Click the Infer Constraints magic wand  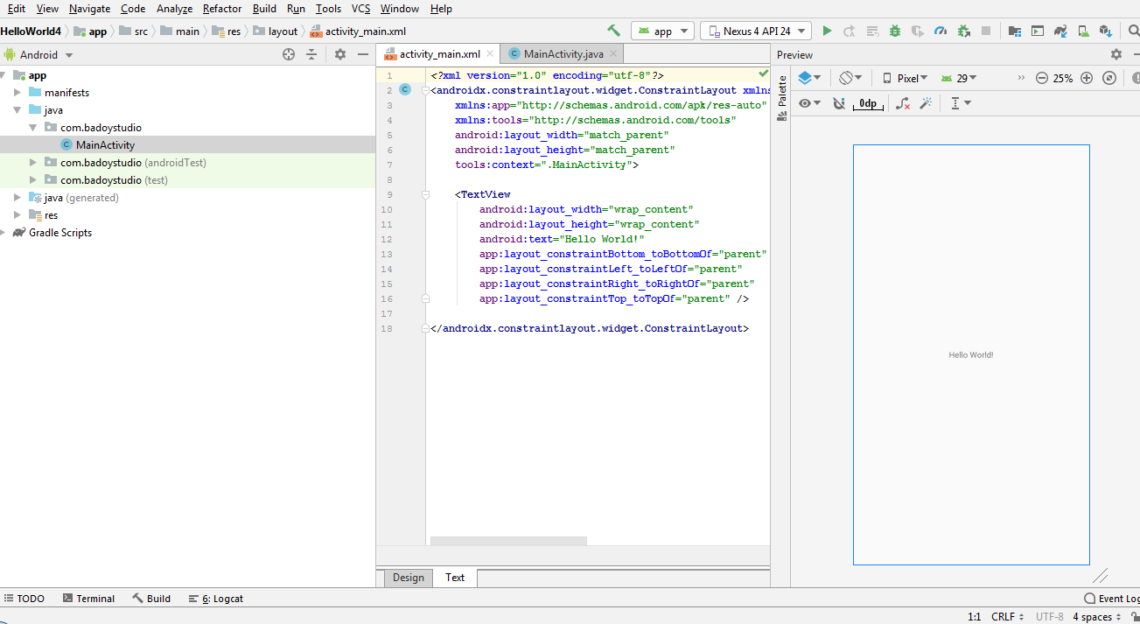click(x=926, y=103)
